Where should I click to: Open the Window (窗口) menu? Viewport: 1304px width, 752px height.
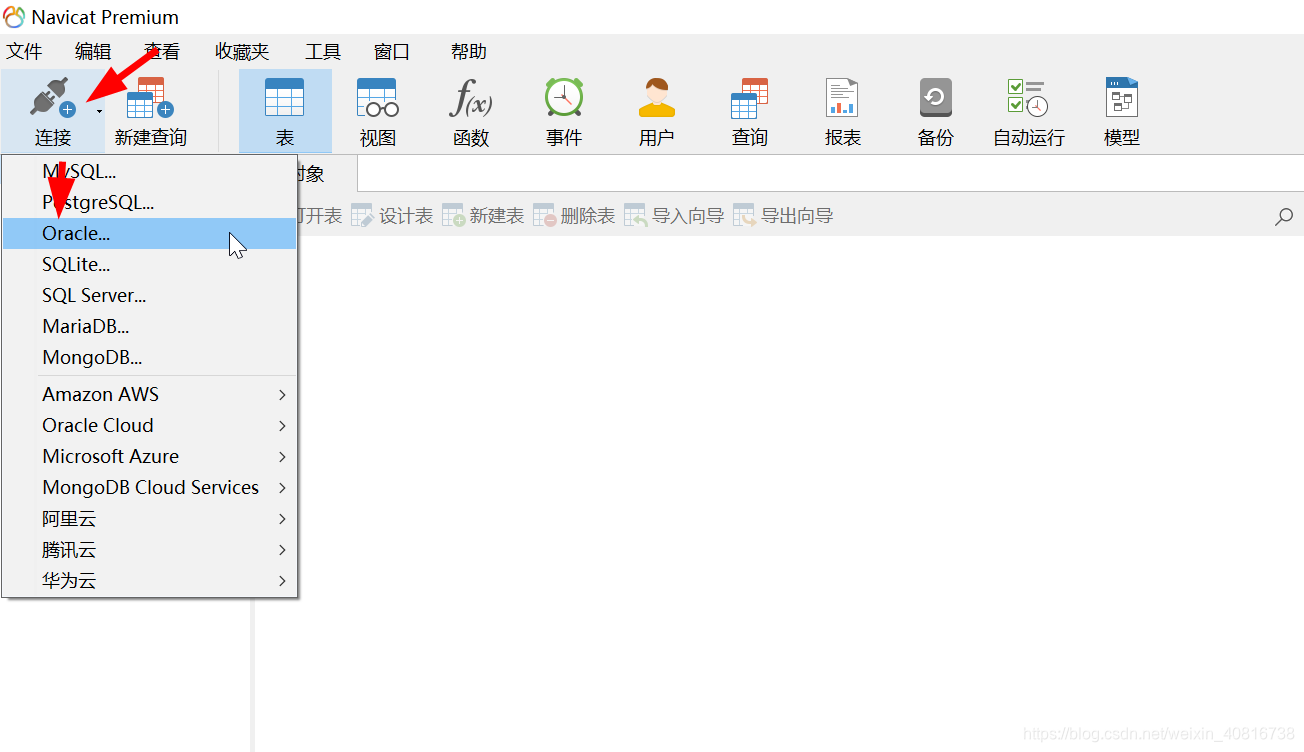[x=392, y=52]
